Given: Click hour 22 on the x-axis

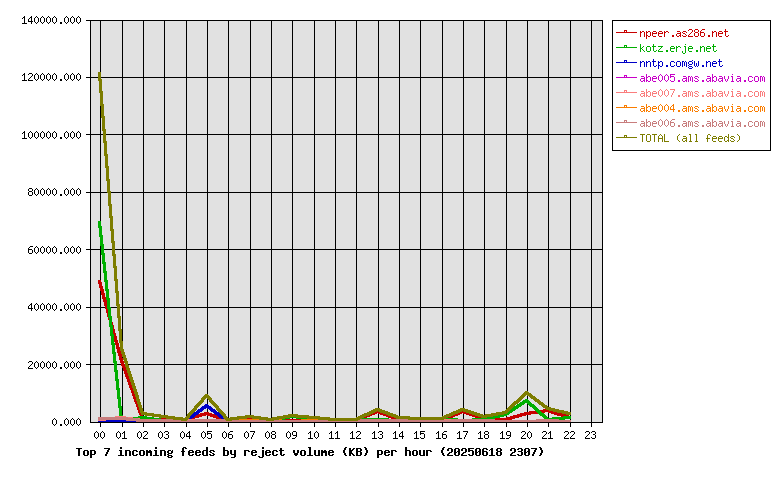Looking at the screenshot, I should [x=570, y=435].
